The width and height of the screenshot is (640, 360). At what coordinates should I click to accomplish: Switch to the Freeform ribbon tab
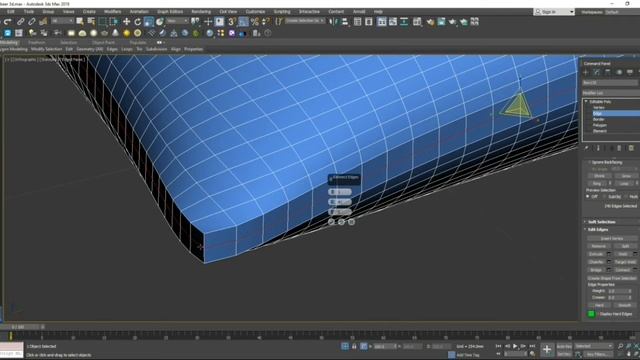[x=36, y=42]
